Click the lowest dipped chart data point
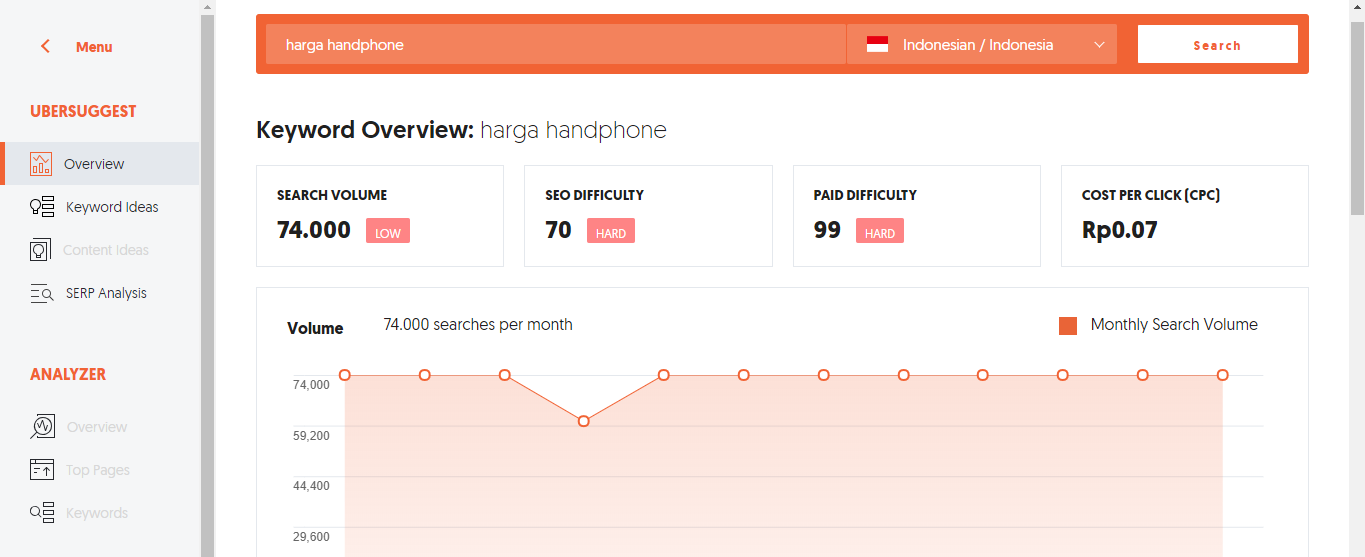 coord(584,421)
